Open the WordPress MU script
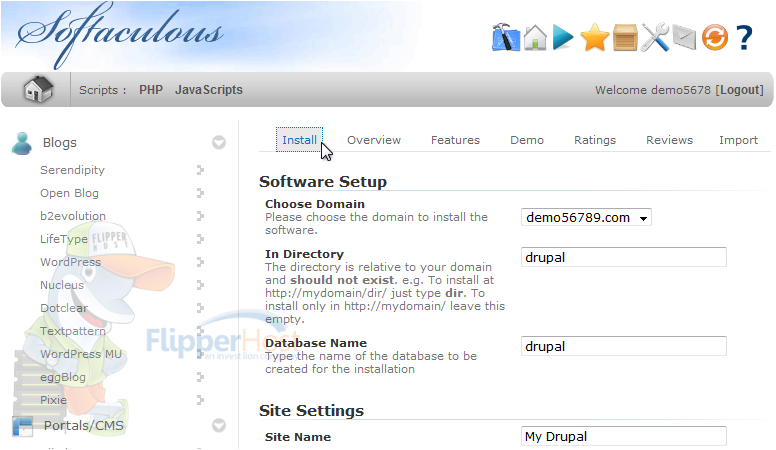776x450 pixels. point(81,354)
